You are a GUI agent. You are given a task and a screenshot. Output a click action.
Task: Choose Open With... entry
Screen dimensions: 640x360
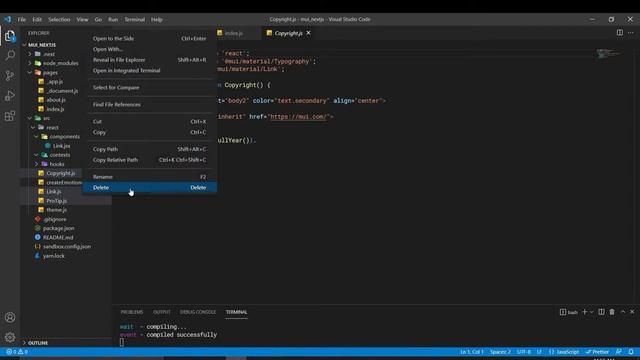[x=149, y=49]
